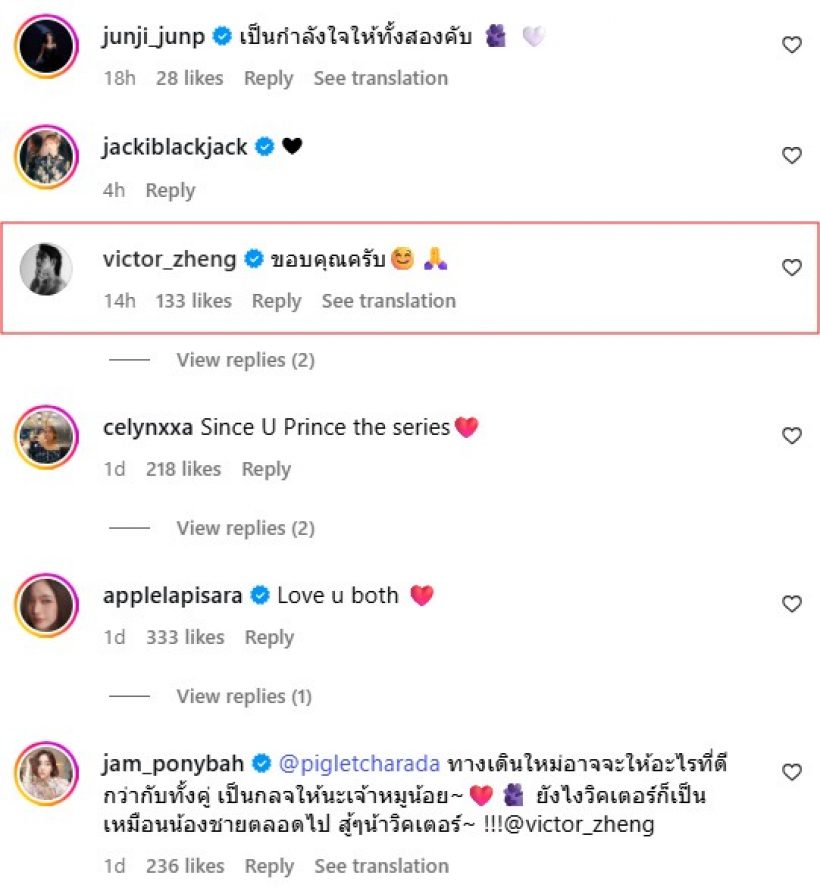Viewport: 820px width, 894px height.
Task: Click victor_zheng's profile avatar
Action: (x=47, y=269)
